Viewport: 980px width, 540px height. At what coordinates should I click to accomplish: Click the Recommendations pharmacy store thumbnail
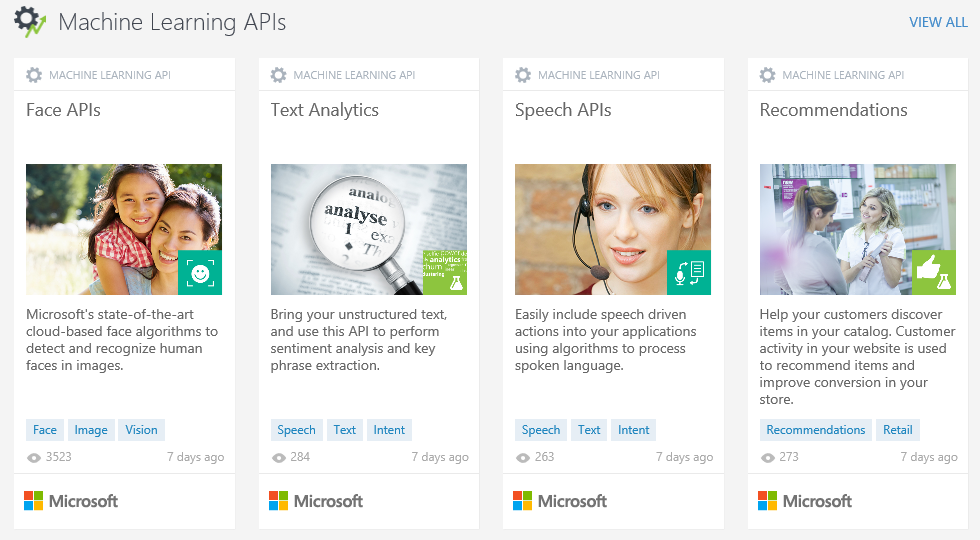click(x=858, y=229)
